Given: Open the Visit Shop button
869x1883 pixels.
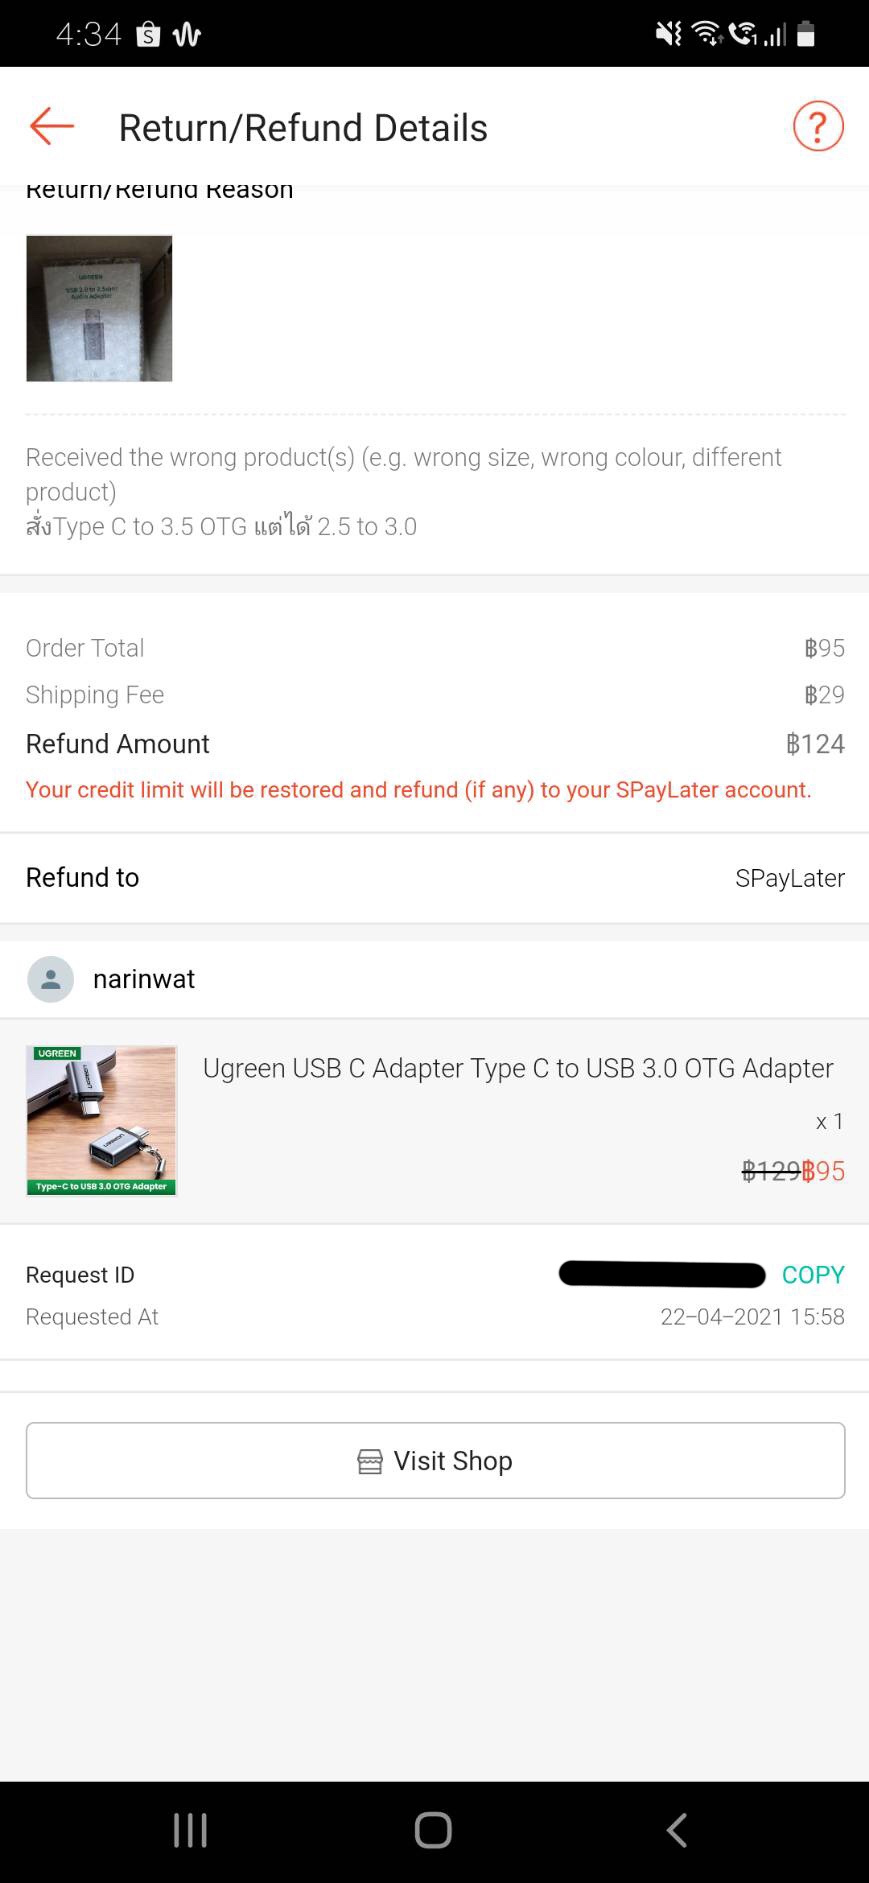Looking at the screenshot, I should (x=435, y=1461).
